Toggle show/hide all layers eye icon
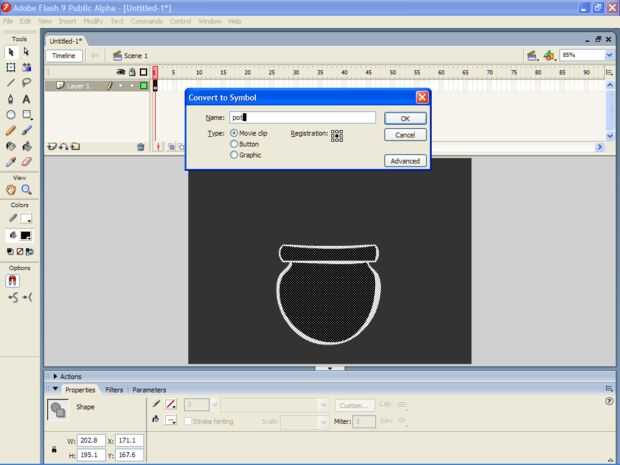The height and width of the screenshot is (465, 620). [121, 72]
